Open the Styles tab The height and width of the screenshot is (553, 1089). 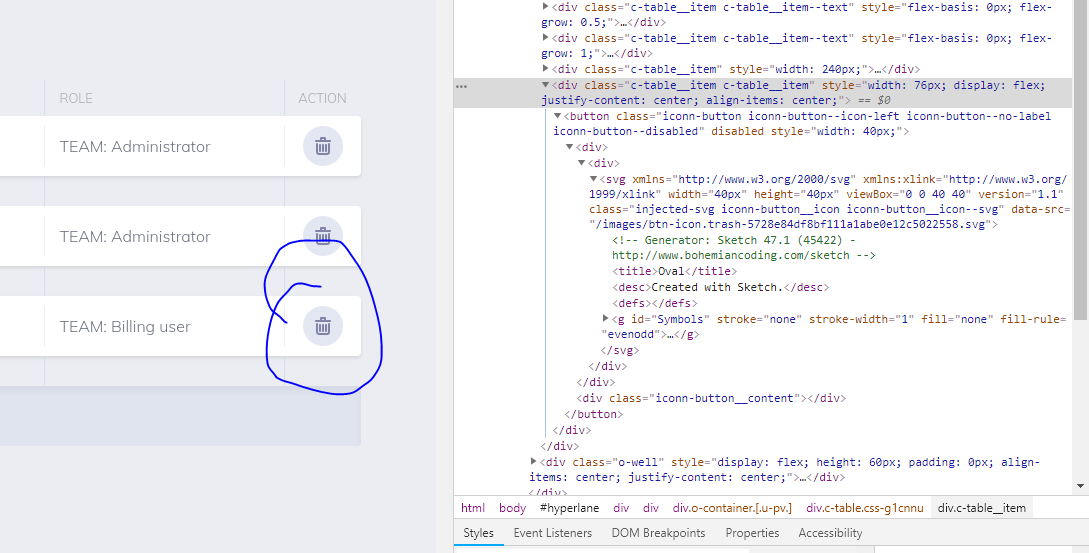coord(479,533)
